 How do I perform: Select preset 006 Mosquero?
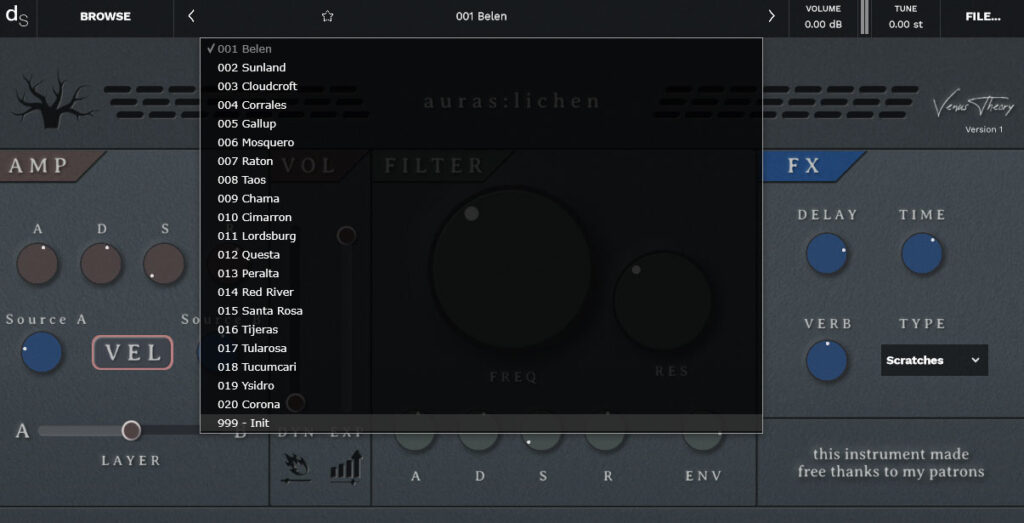click(481, 142)
